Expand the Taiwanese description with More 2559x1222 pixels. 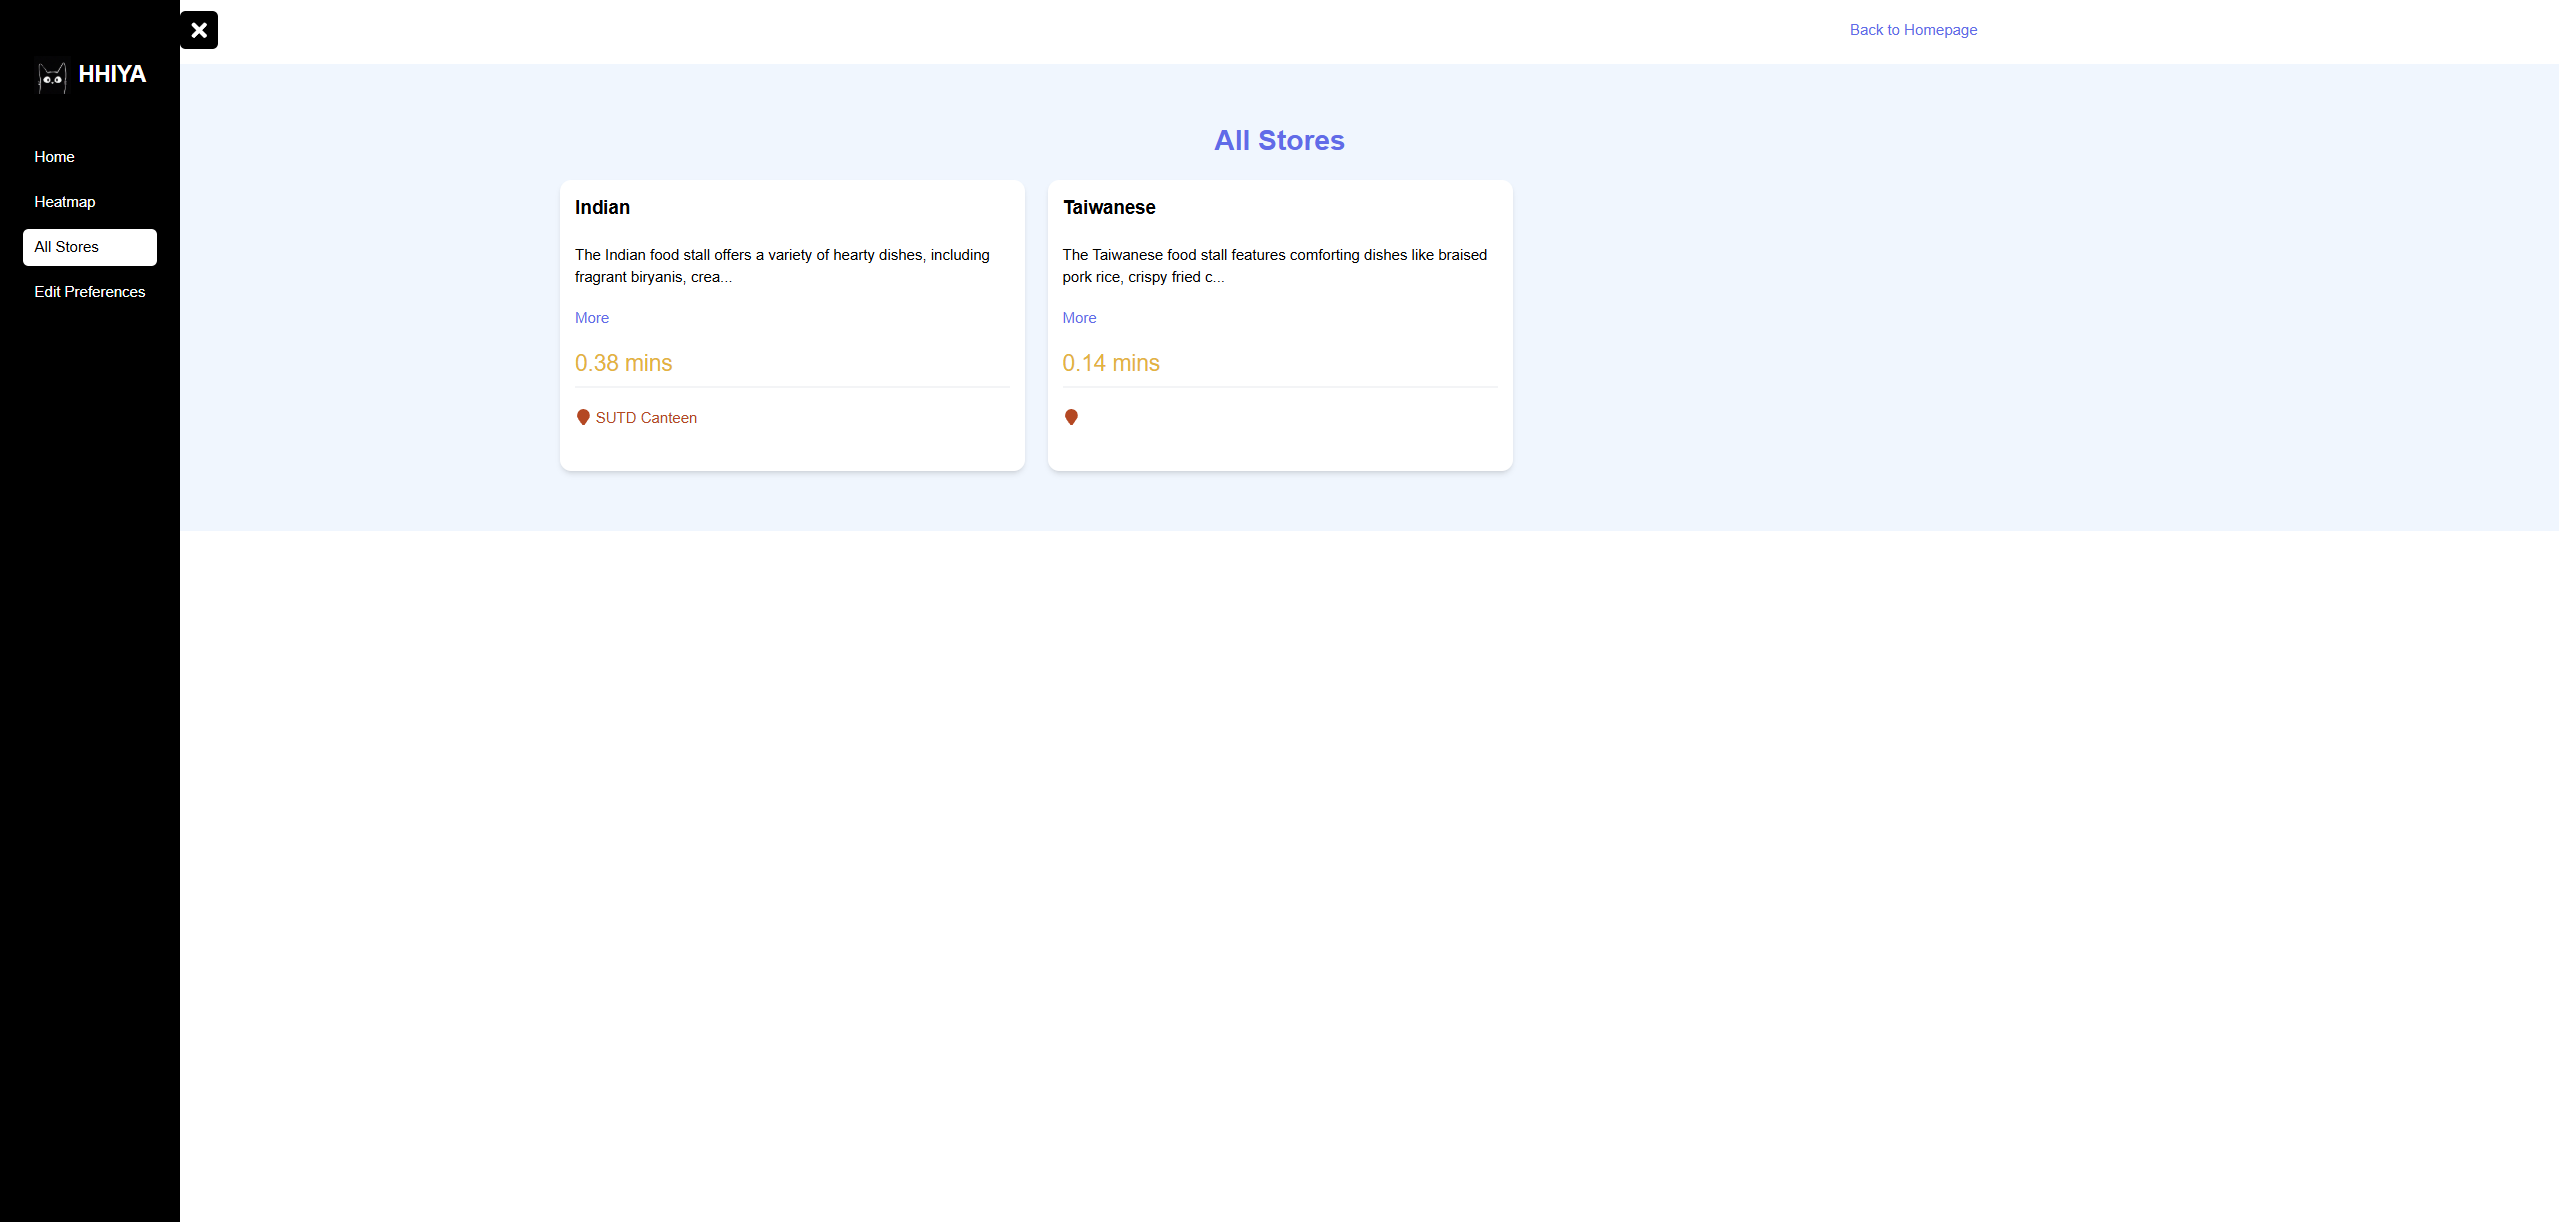click(1079, 318)
